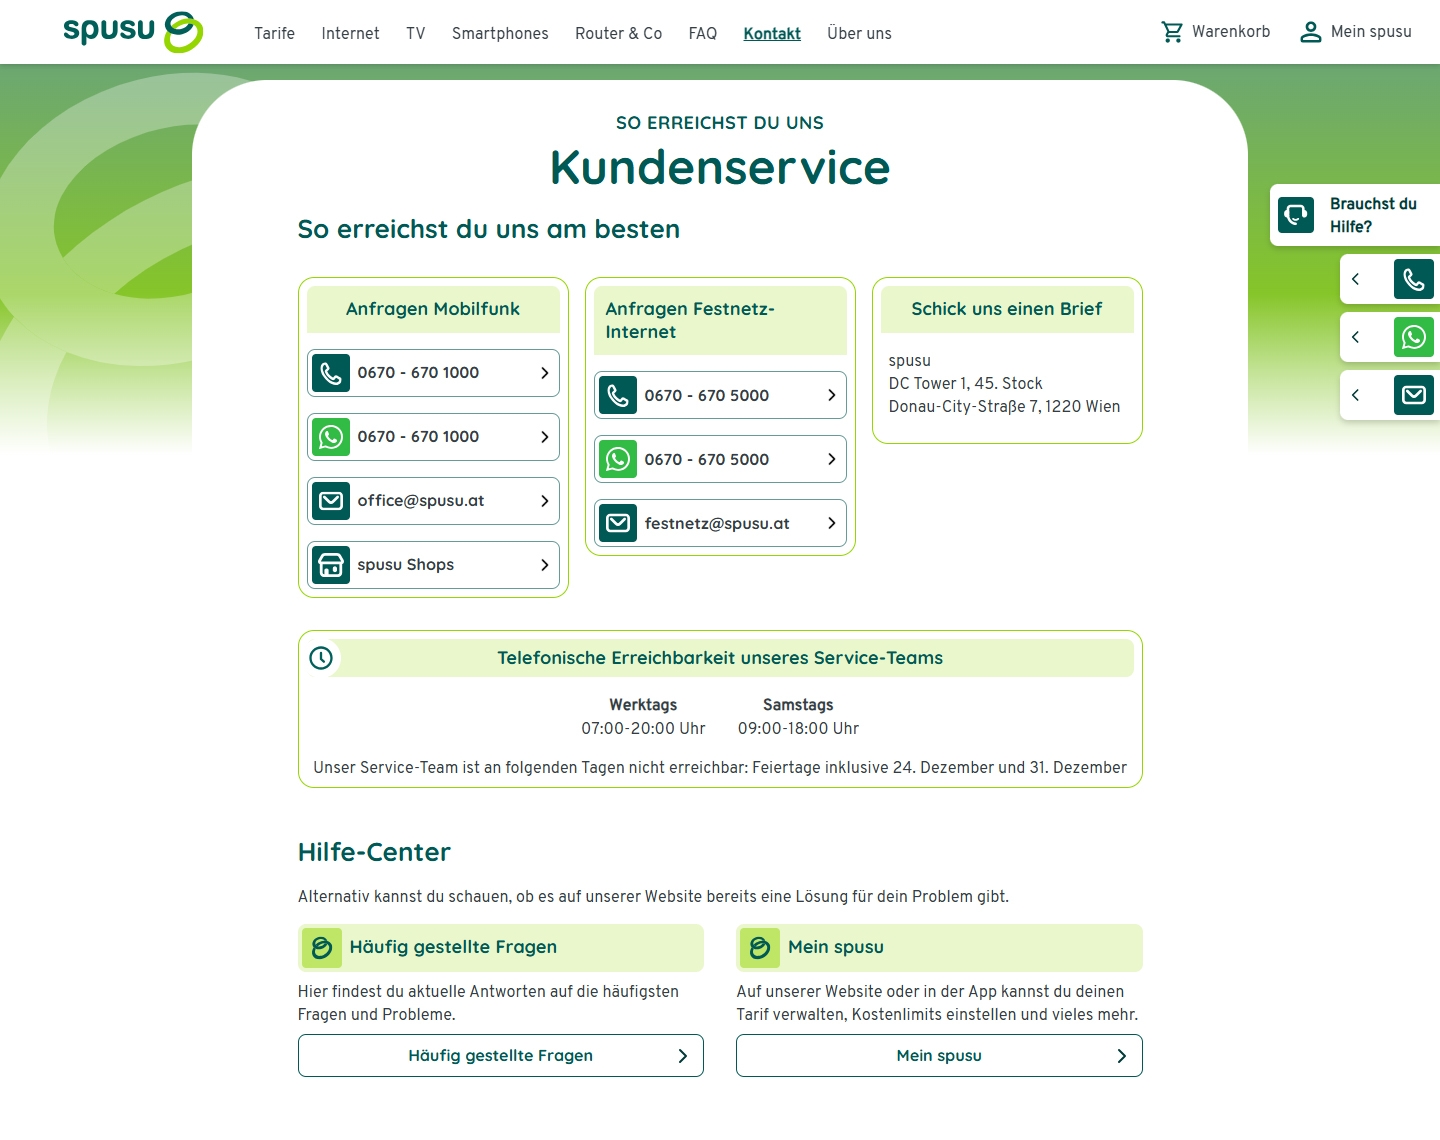
Task: Email festnetz@spusu.at link
Action: (x=720, y=523)
